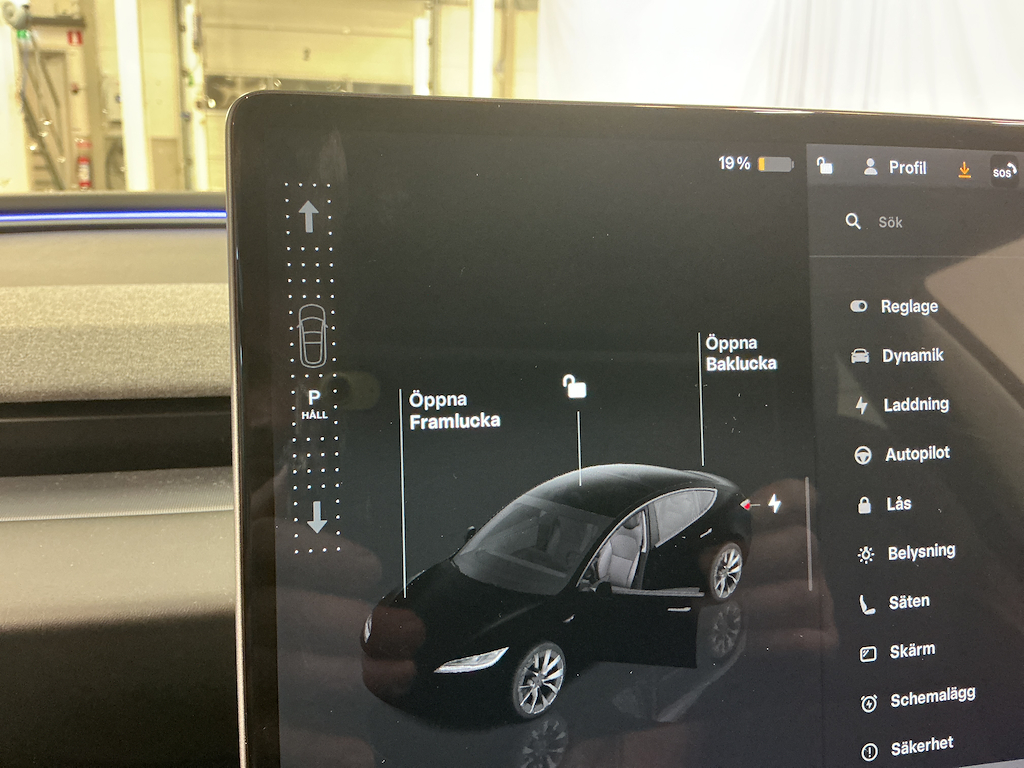Tap the seat icon beside Säten
The width and height of the screenshot is (1024, 768).
tap(867, 604)
